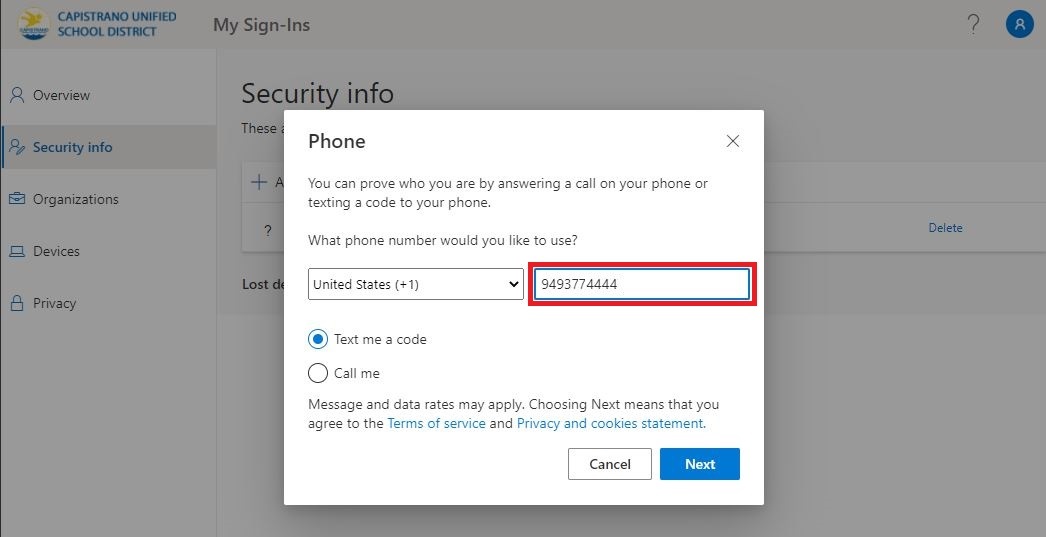Screen dimensions: 1046x537
Task: Click the phone number input field
Action: [642, 284]
